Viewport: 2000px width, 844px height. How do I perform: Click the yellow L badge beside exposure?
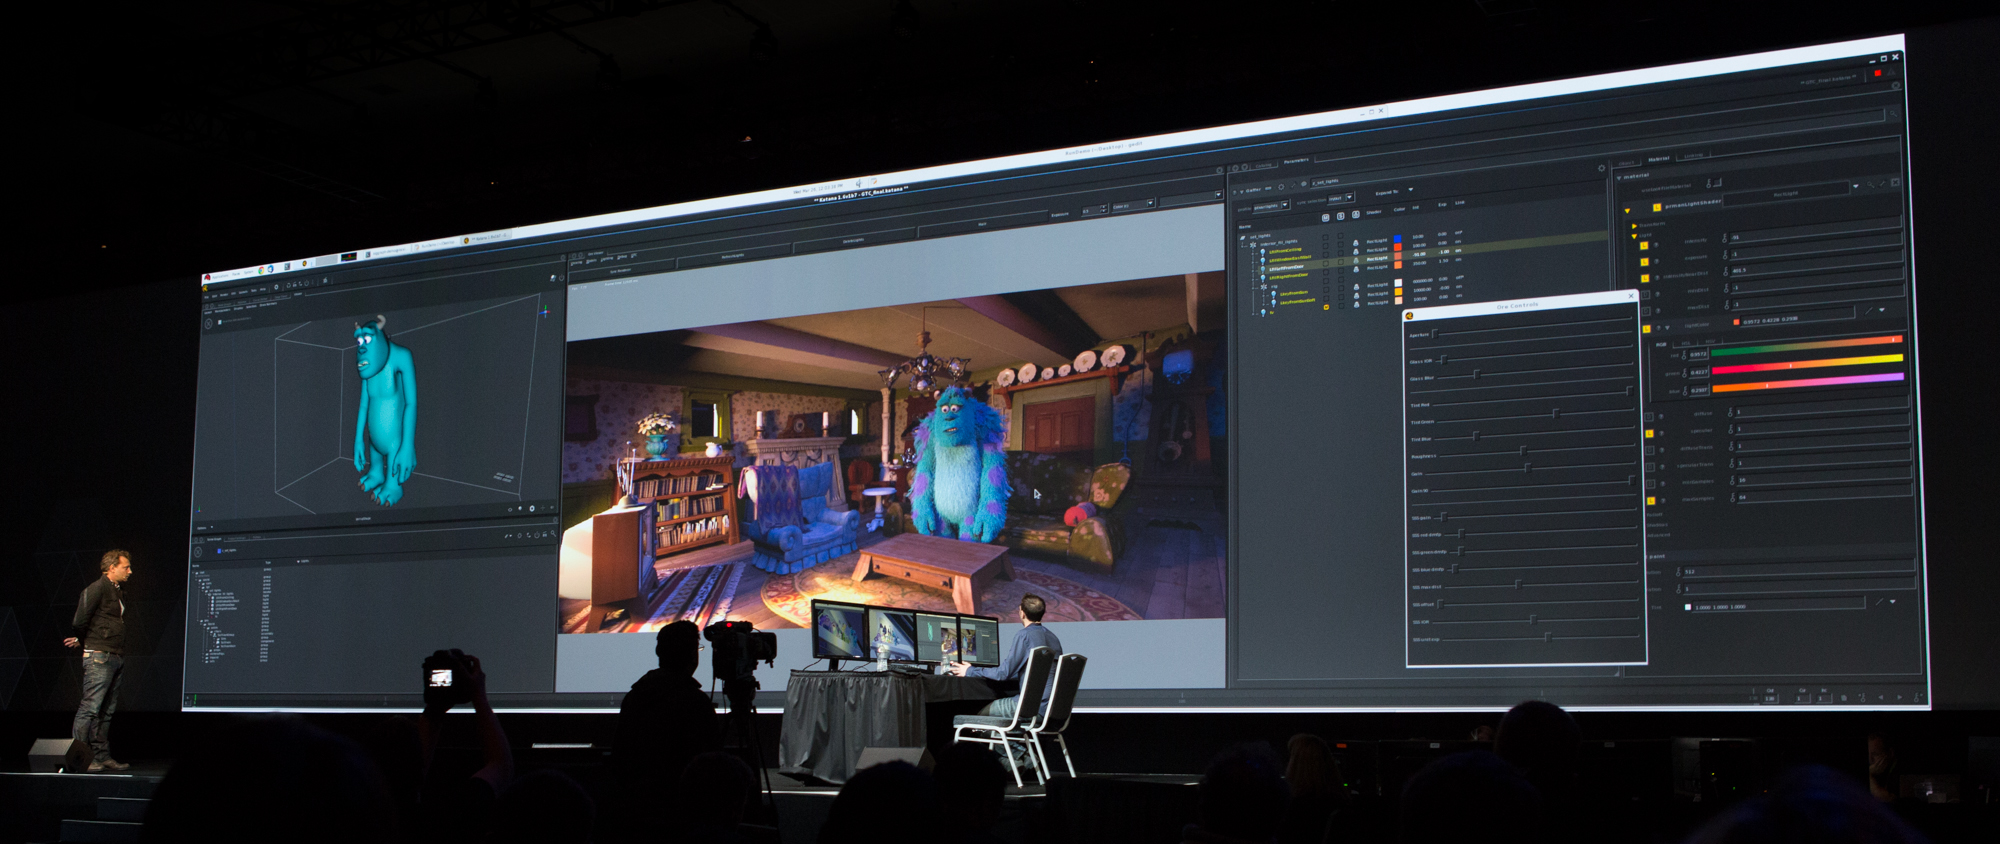tap(1644, 262)
